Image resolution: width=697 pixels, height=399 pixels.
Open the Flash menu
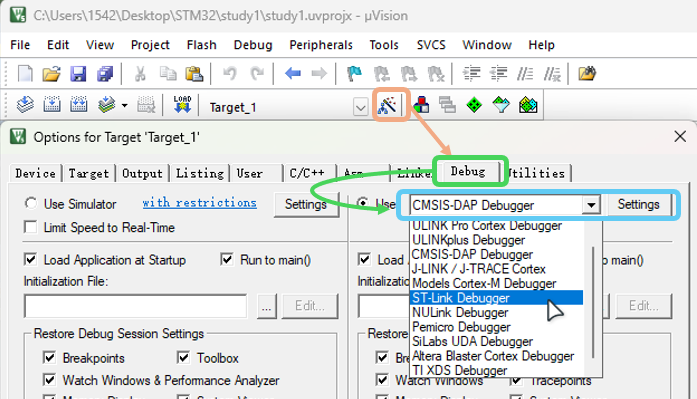click(201, 45)
